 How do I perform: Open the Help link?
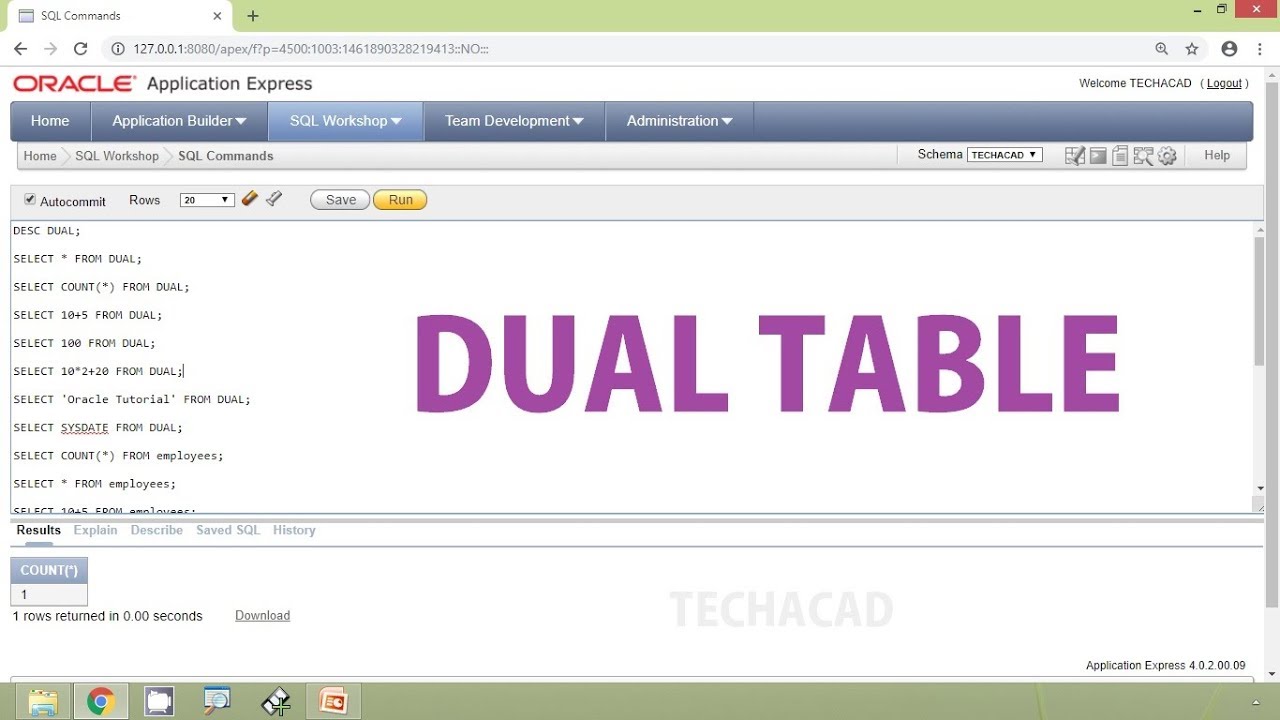[1217, 155]
